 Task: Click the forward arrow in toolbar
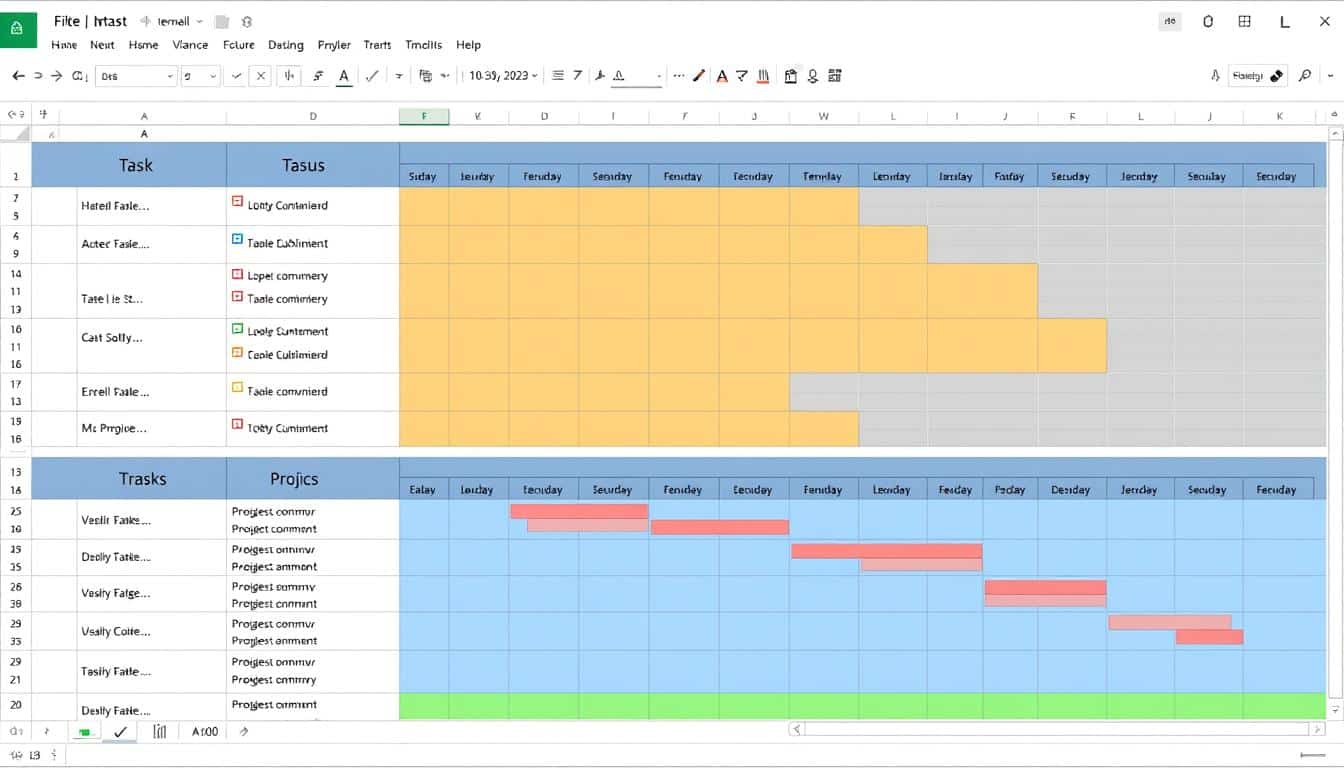(57, 75)
